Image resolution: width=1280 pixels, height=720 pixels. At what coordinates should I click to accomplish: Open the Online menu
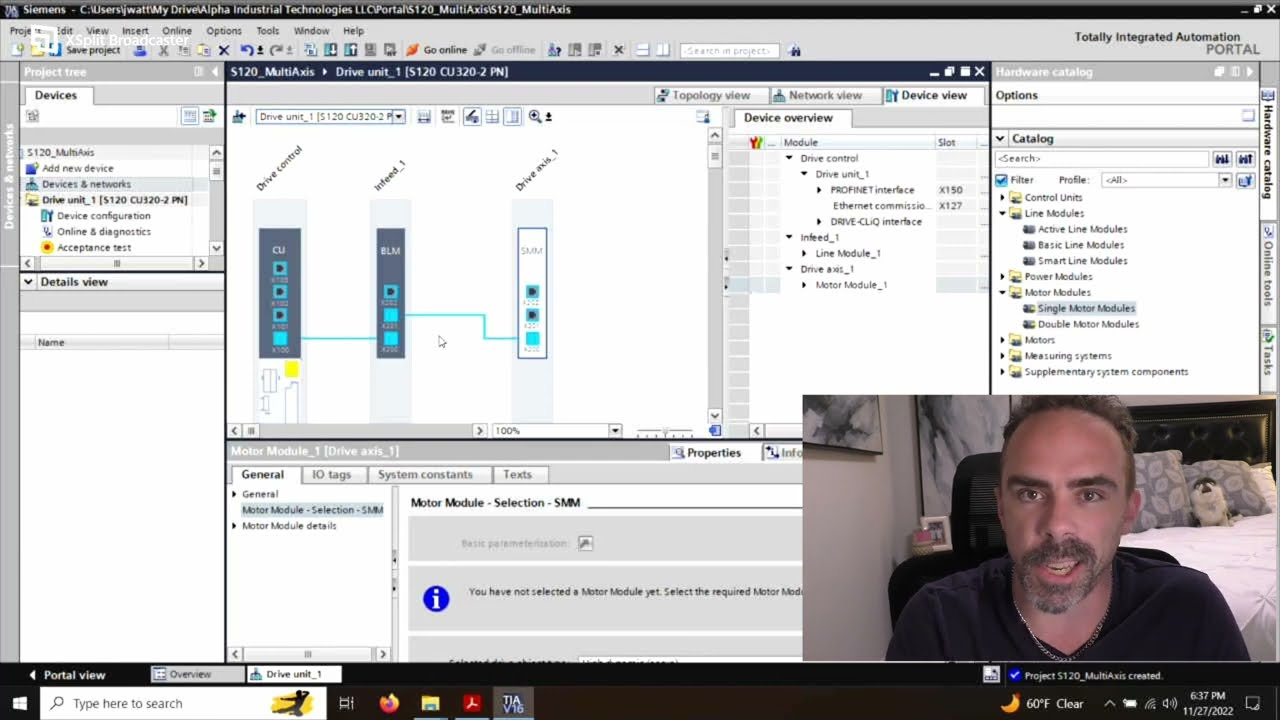[x=177, y=31]
